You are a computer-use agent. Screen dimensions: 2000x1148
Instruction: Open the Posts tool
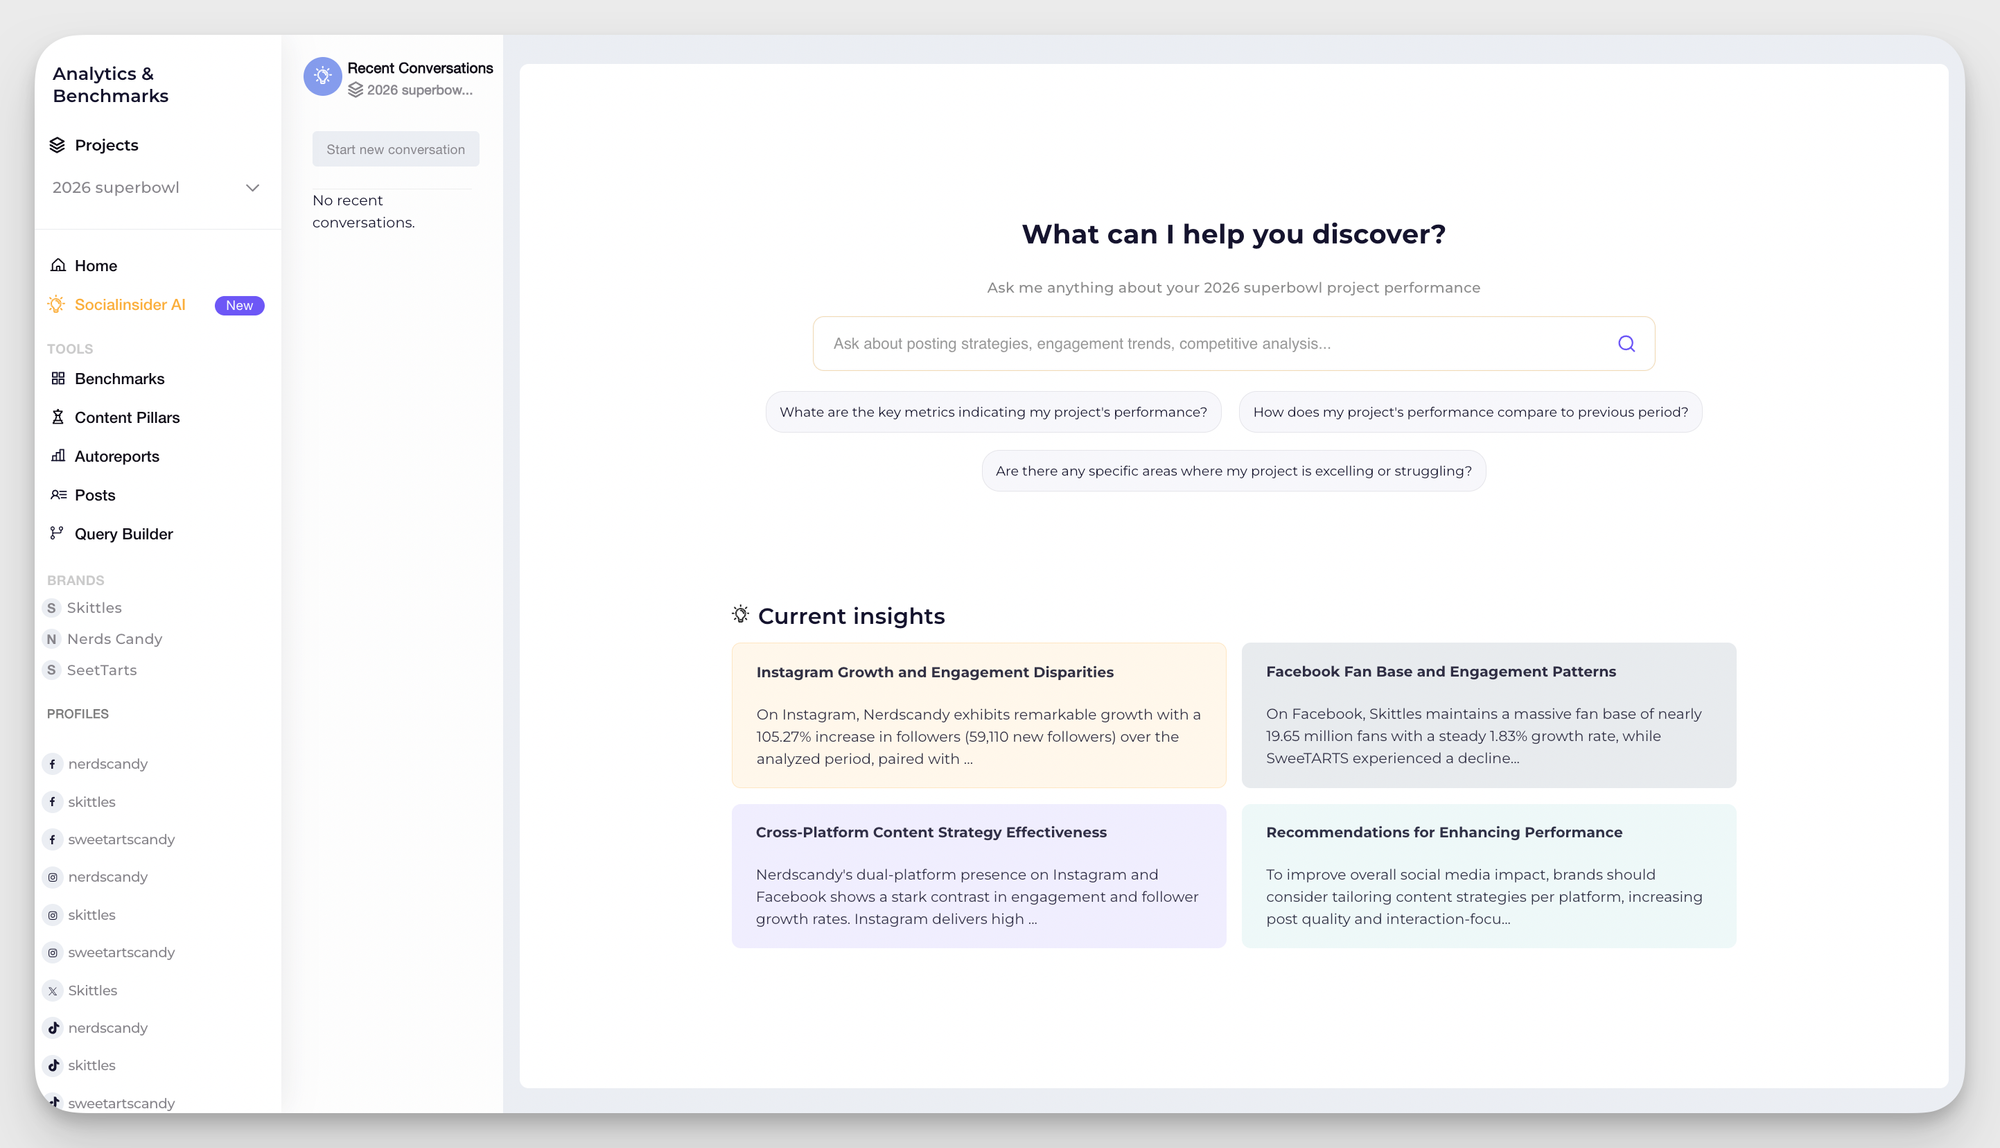click(x=95, y=494)
